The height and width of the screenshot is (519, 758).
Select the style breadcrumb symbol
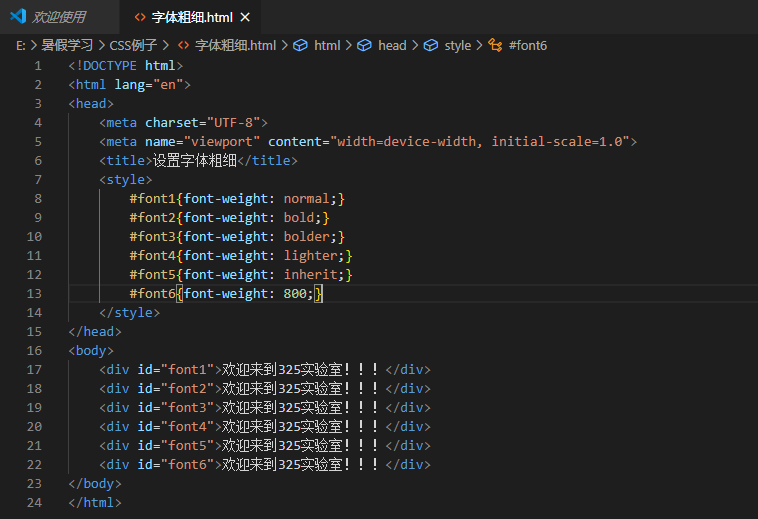pos(457,45)
